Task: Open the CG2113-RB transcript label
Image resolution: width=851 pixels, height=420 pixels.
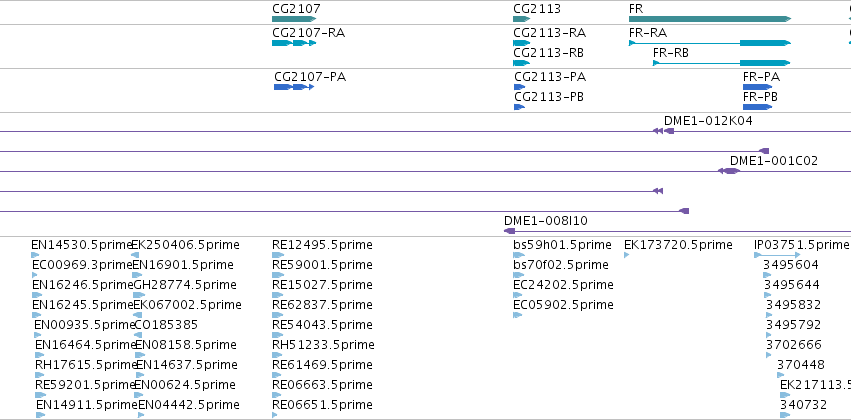Action: tap(548, 53)
